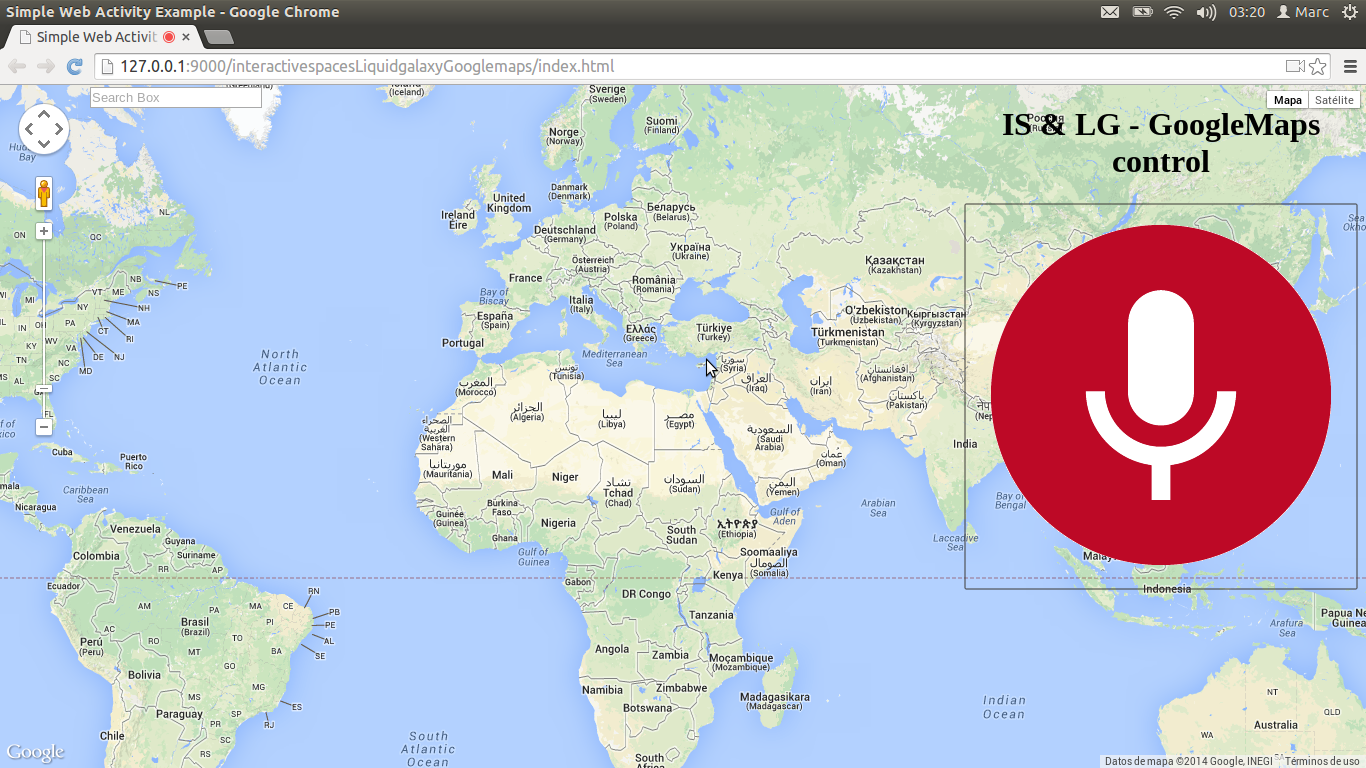
Task: Click the Australia label on the map
Action: pyautogui.click(x=1276, y=725)
